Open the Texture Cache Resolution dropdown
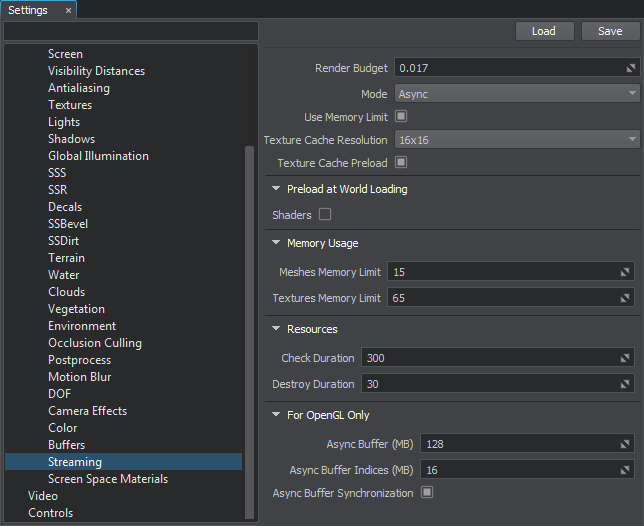 pyautogui.click(x=517, y=139)
